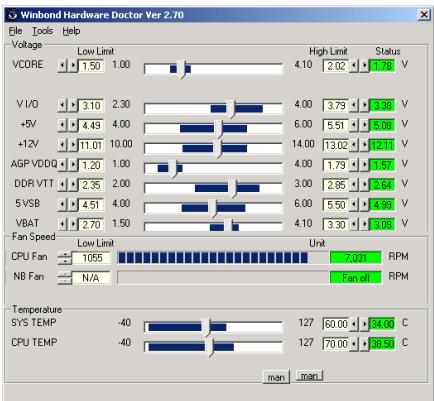Increase VBAT low limit with right arrow

pyautogui.click(x=73, y=224)
